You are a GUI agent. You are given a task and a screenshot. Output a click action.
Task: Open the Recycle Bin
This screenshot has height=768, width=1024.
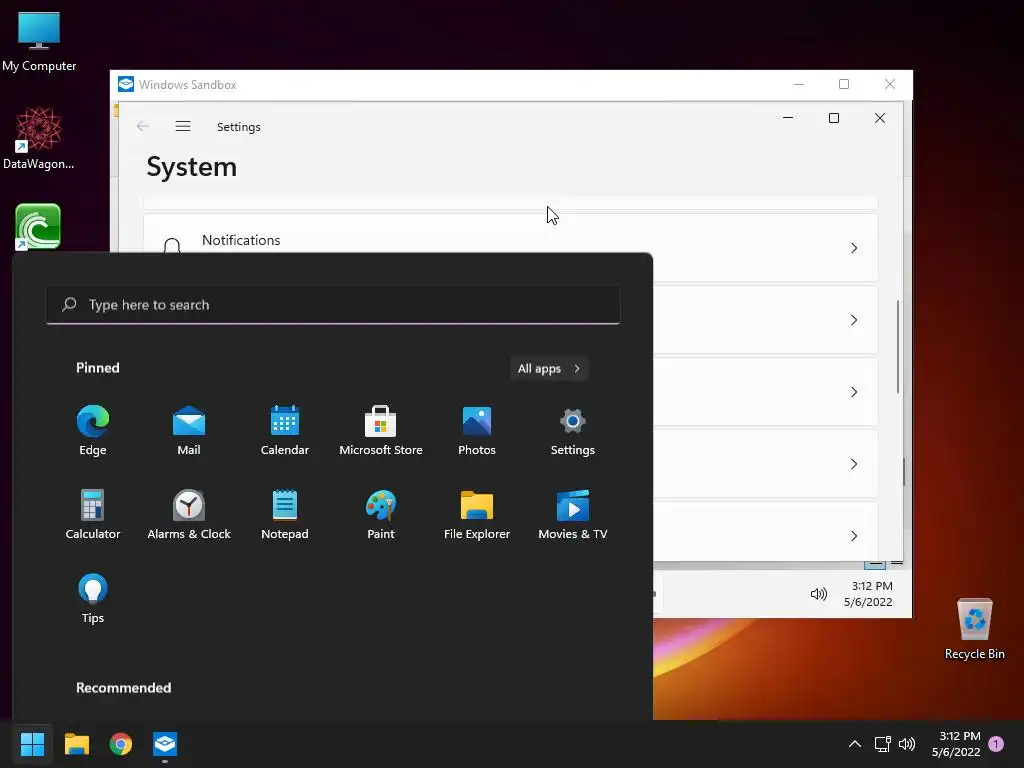[974, 628]
